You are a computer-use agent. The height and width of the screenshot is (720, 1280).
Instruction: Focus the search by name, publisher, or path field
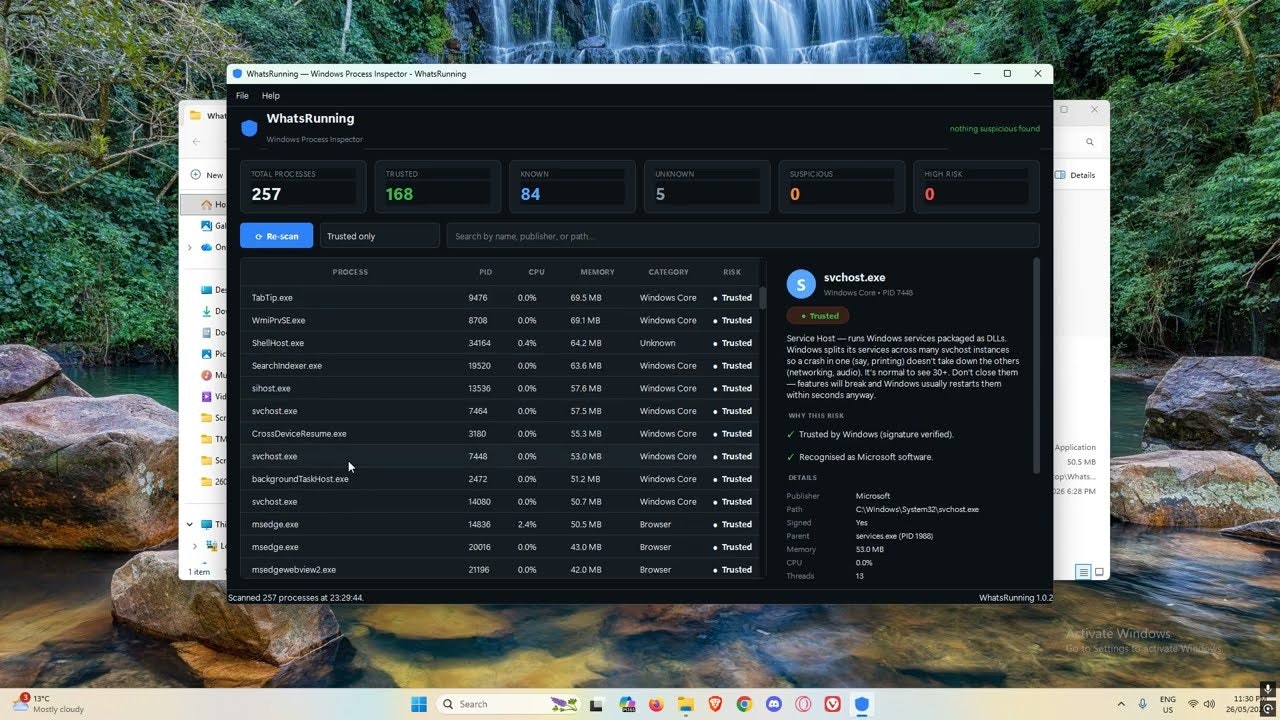743,236
